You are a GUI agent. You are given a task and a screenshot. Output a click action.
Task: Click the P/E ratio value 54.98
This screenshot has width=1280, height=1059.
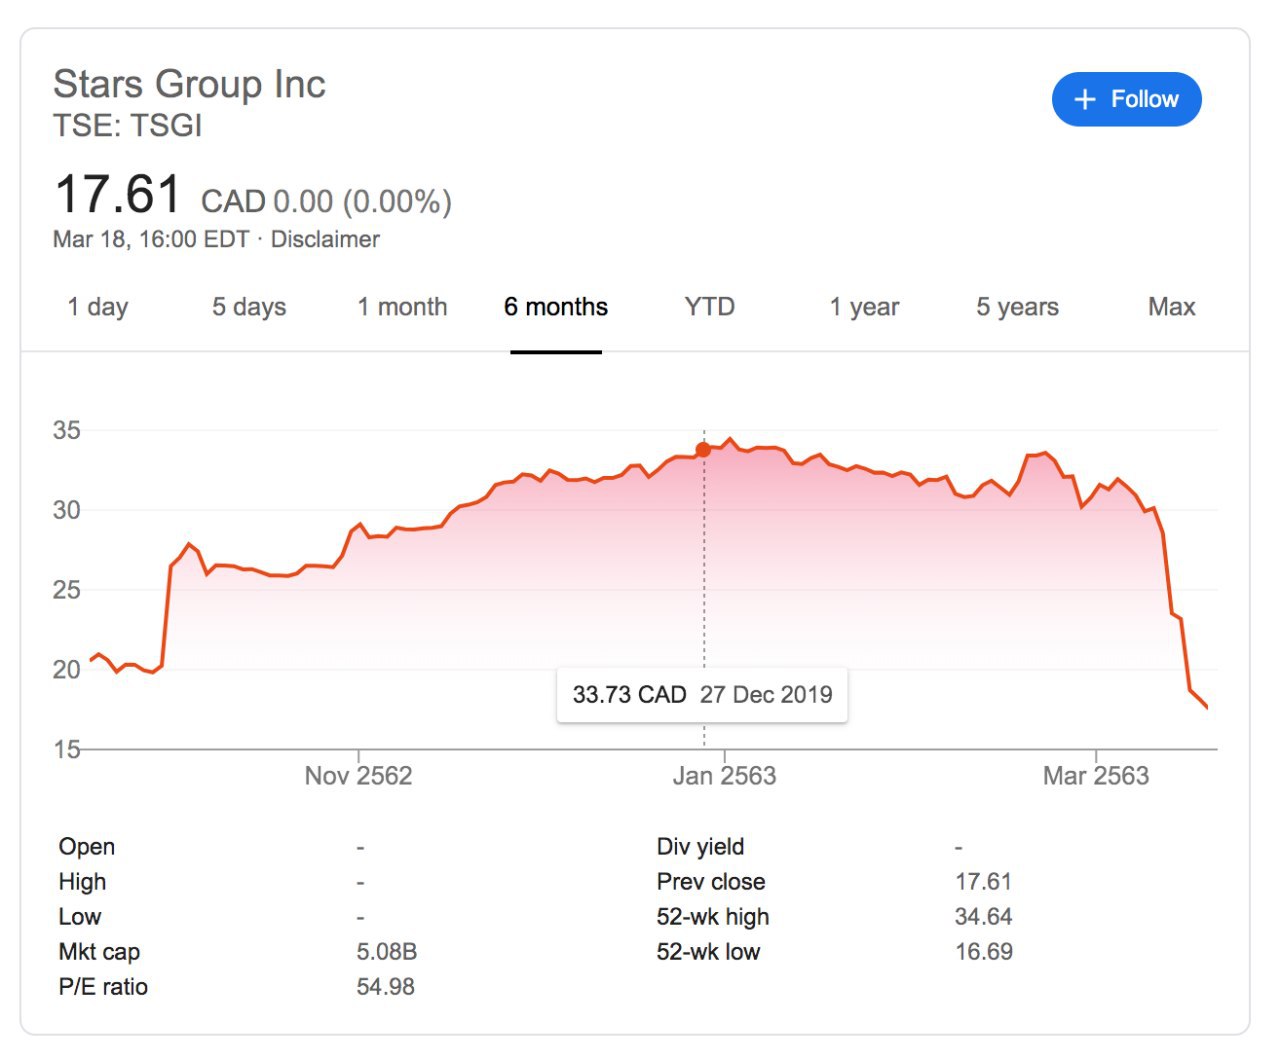pyautogui.click(x=385, y=987)
